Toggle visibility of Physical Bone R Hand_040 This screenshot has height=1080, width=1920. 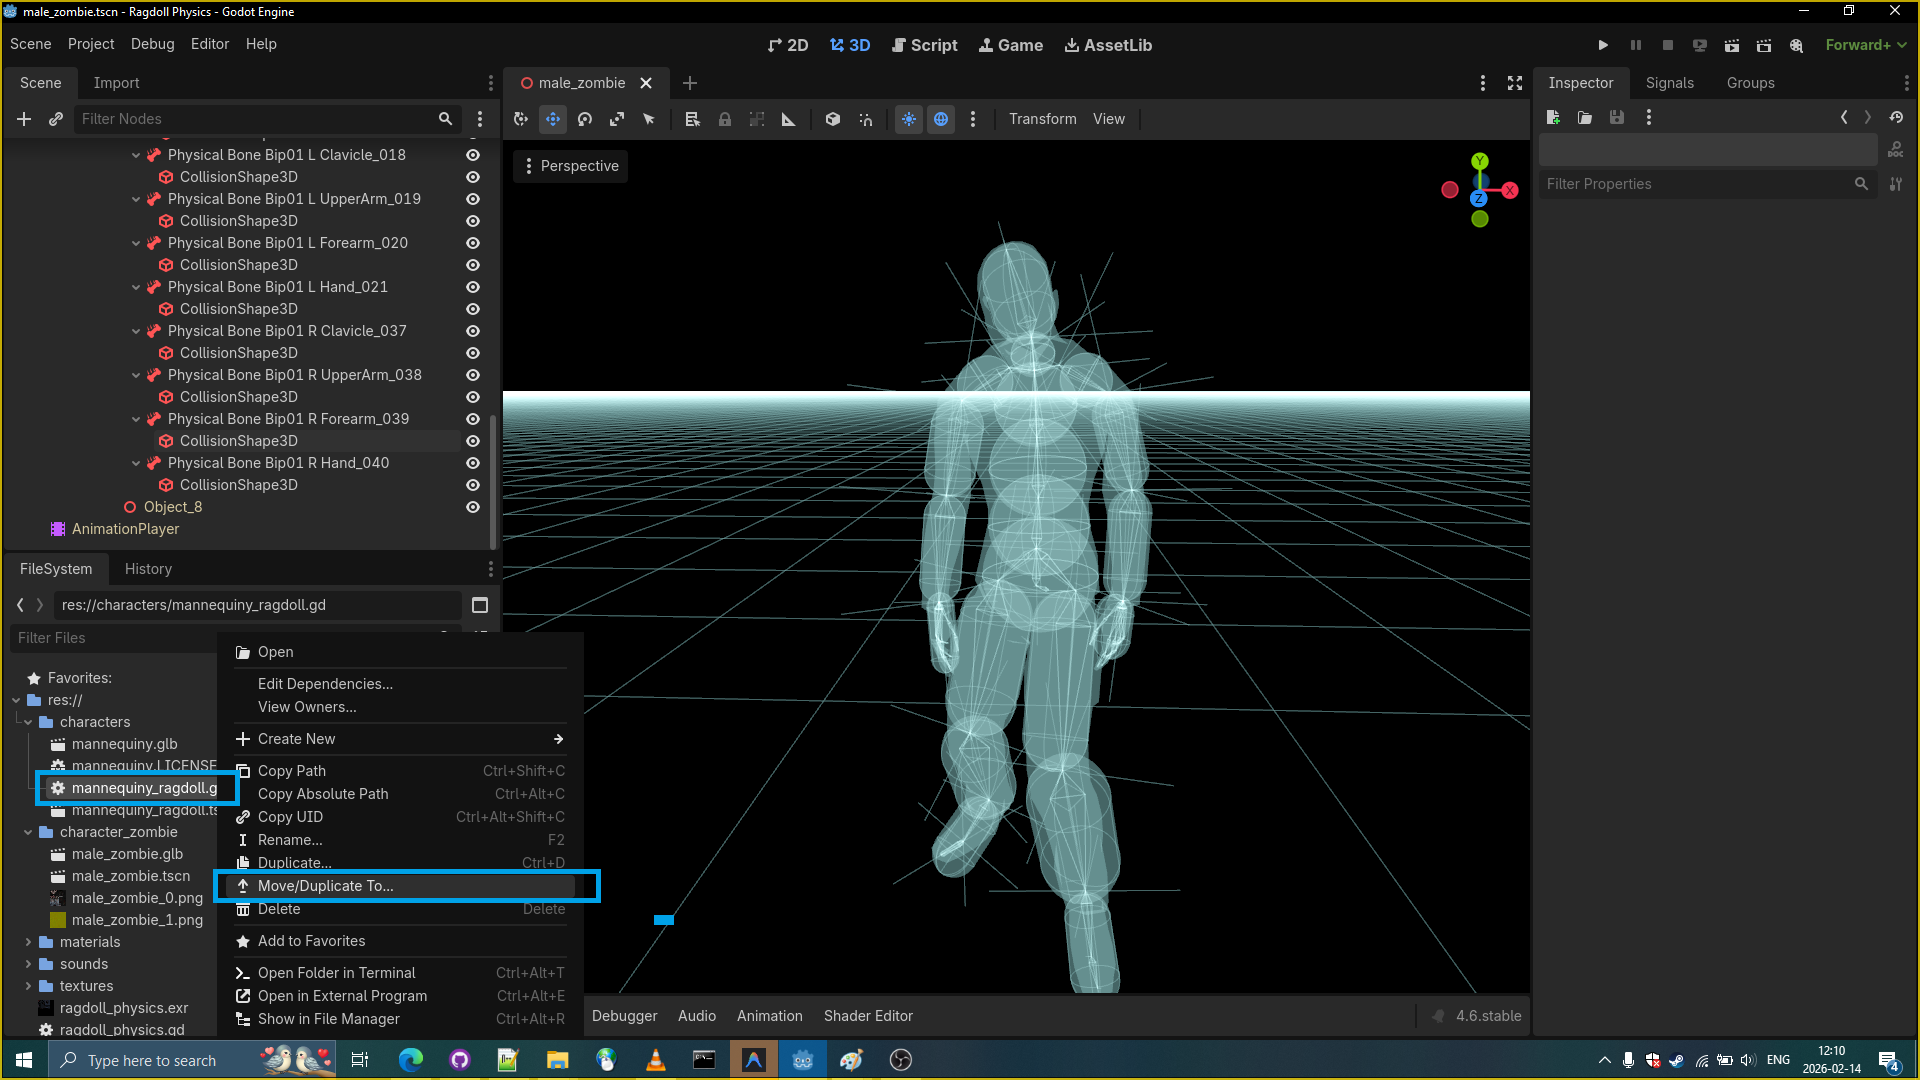473,463
